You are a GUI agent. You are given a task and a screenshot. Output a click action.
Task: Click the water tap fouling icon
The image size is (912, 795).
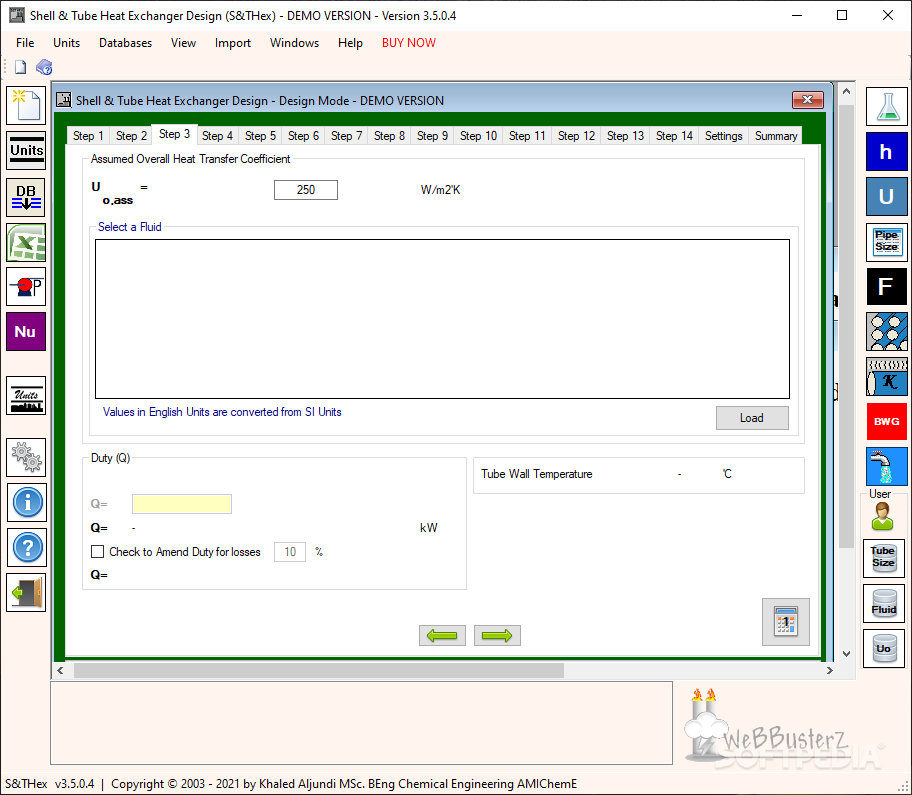886,466
